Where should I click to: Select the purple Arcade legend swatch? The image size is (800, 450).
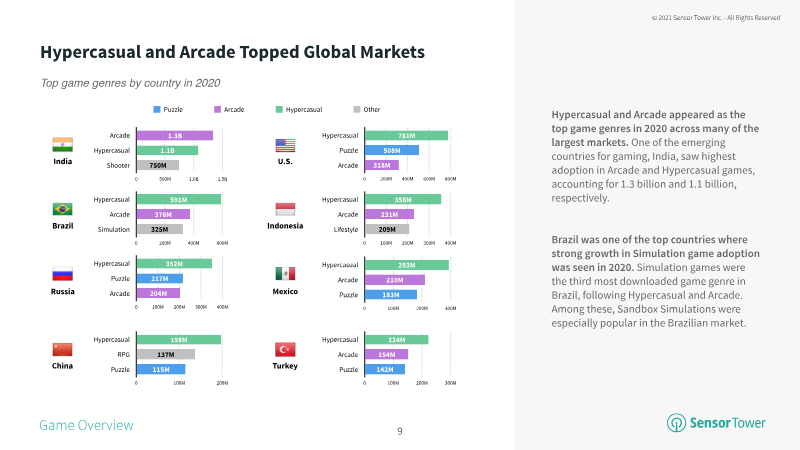217,109
